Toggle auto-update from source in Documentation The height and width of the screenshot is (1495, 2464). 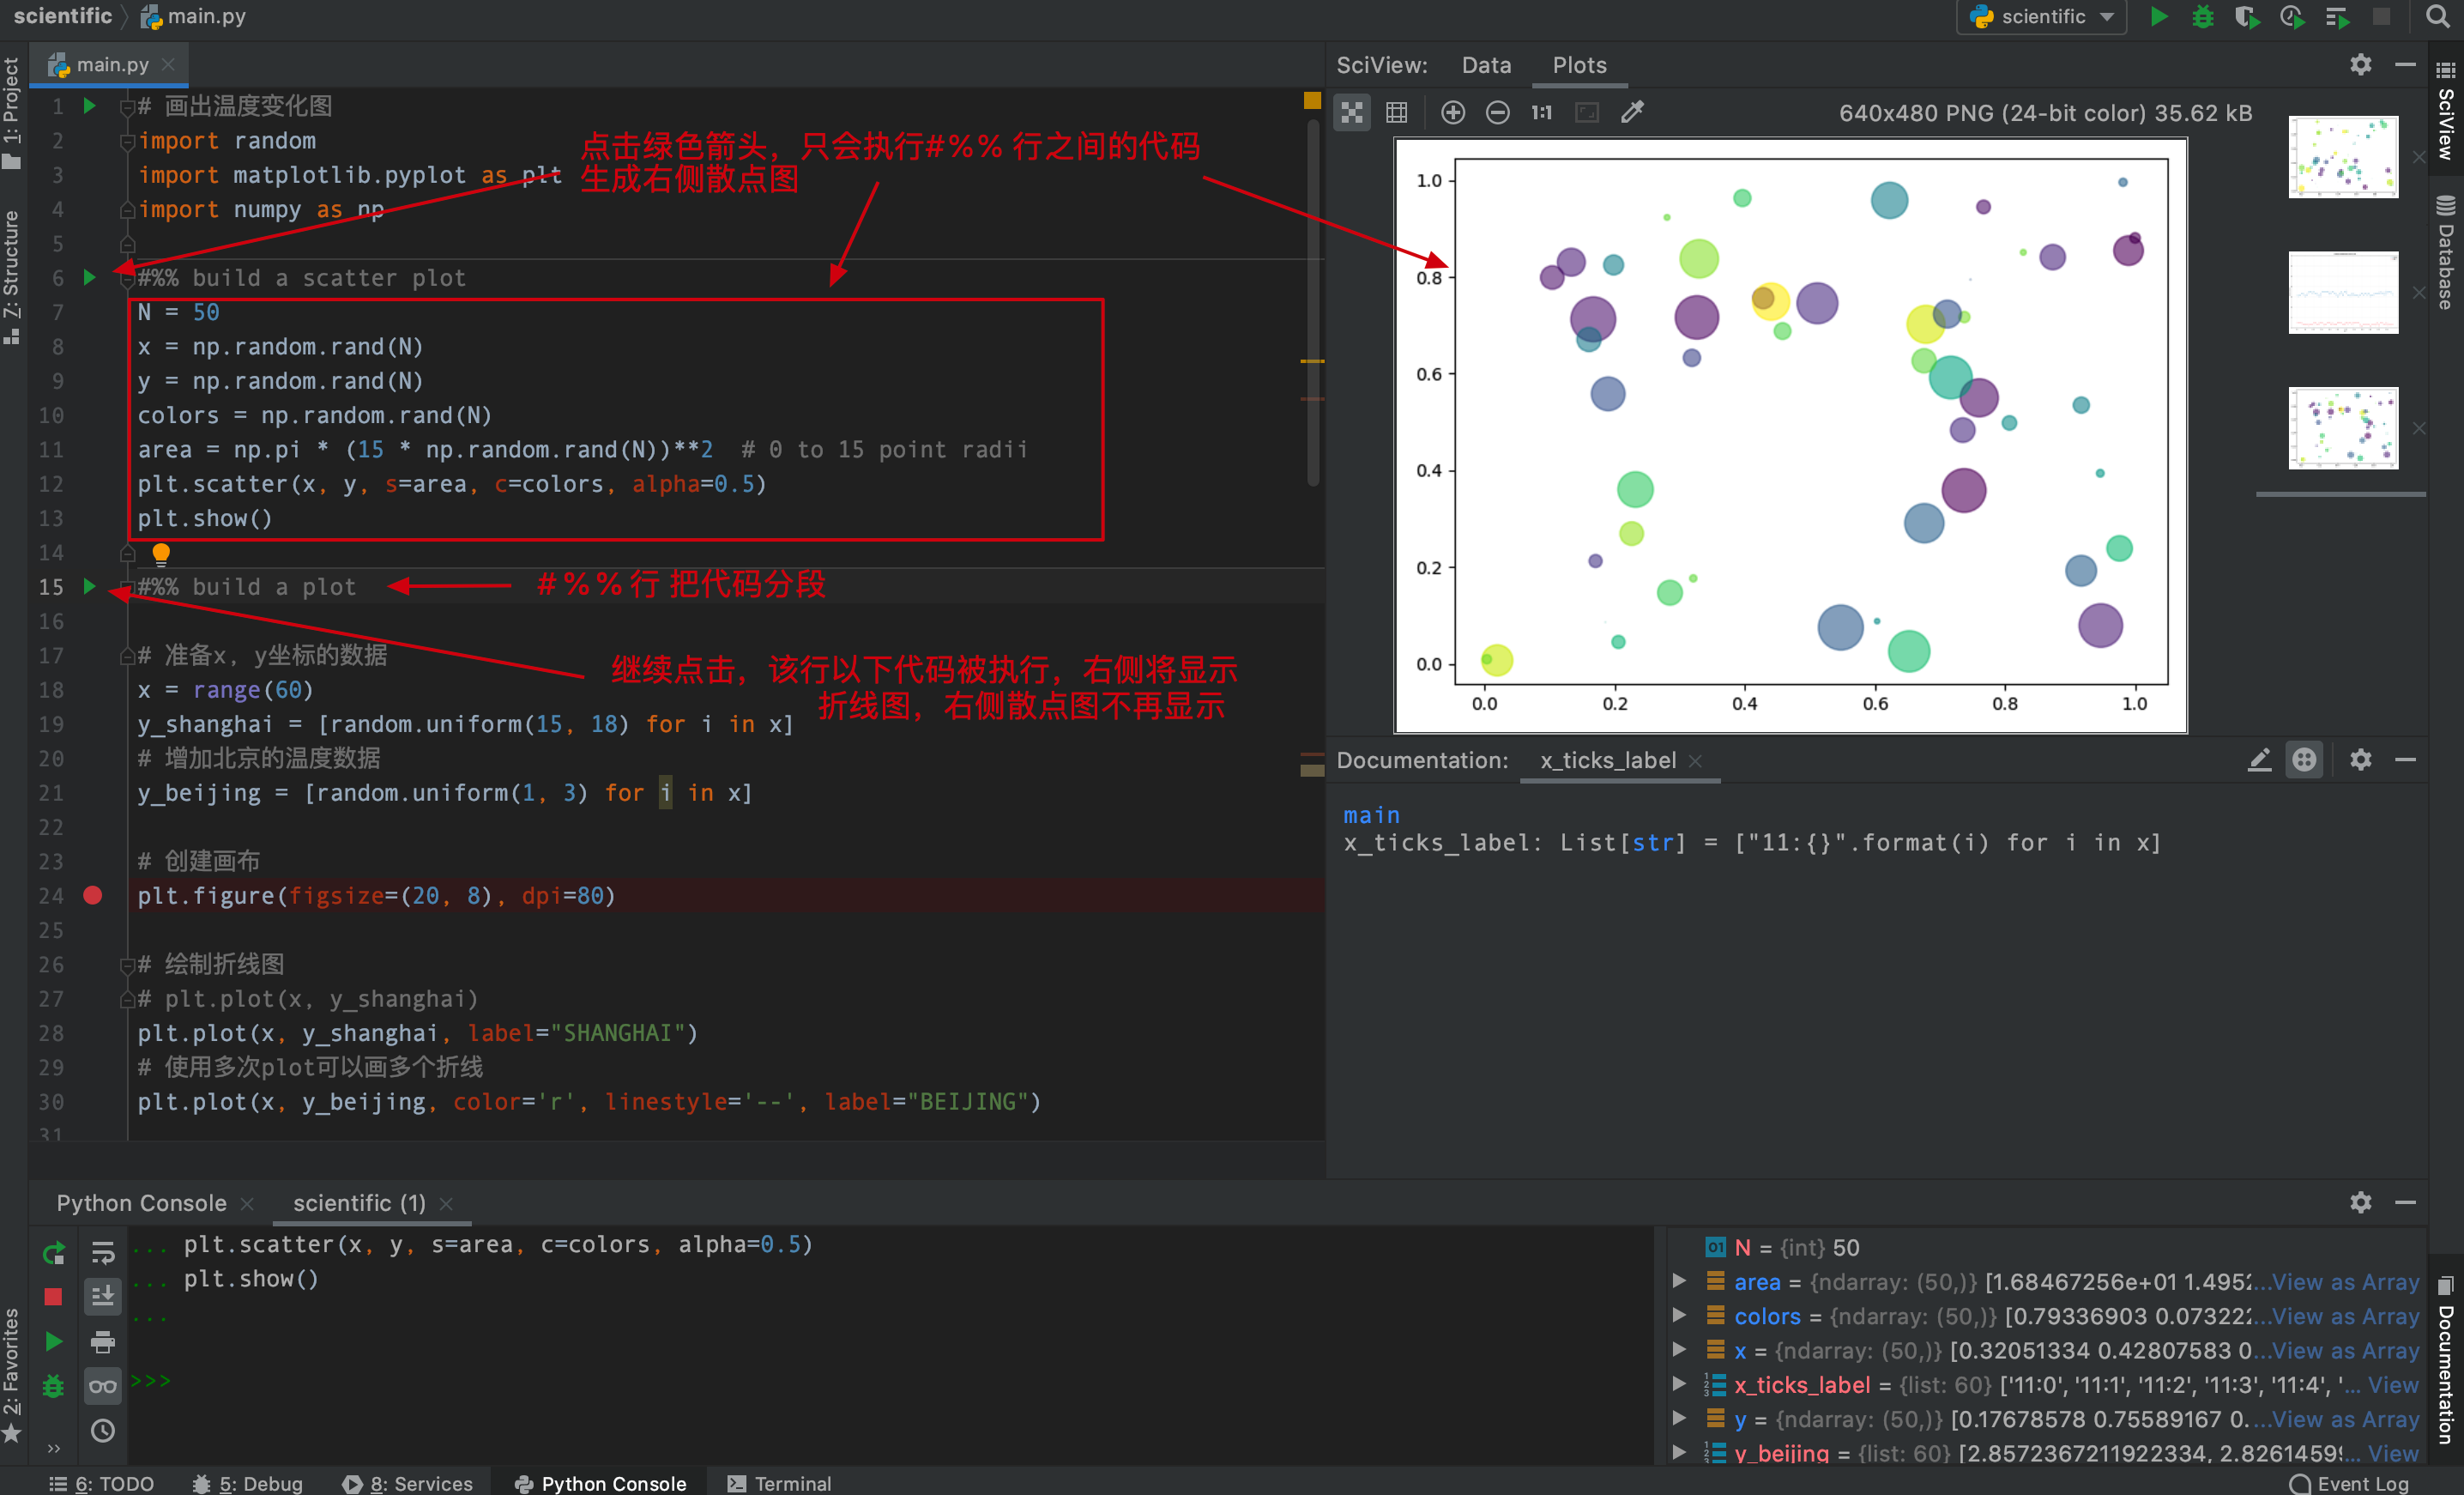pyautogui.click(x=2304, y=760)
